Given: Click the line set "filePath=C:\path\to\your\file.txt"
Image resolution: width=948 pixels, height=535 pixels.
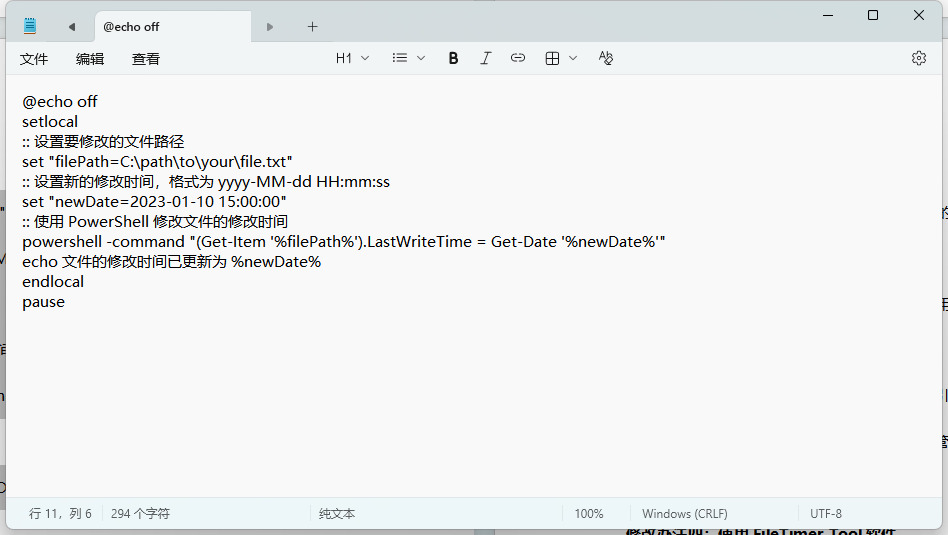Looking at the screenshot, I should tap(157, 161).
